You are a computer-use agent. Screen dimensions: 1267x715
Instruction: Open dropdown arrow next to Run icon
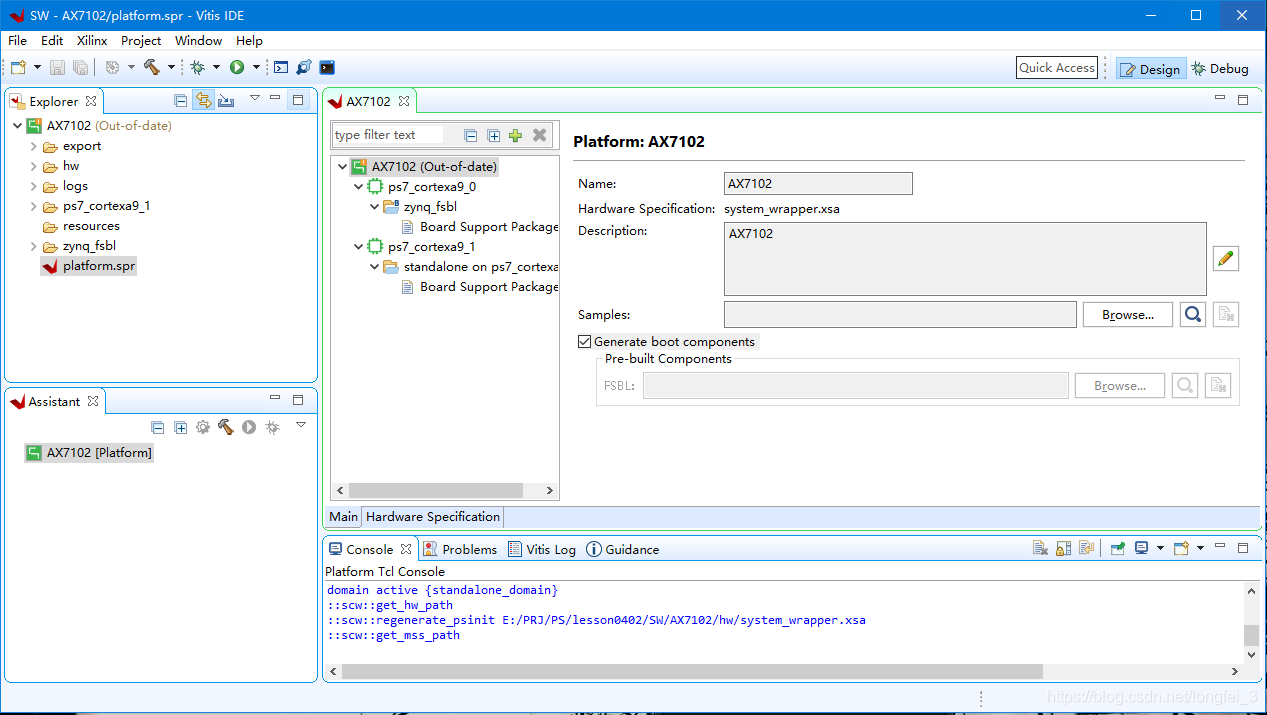pos(256,67)
